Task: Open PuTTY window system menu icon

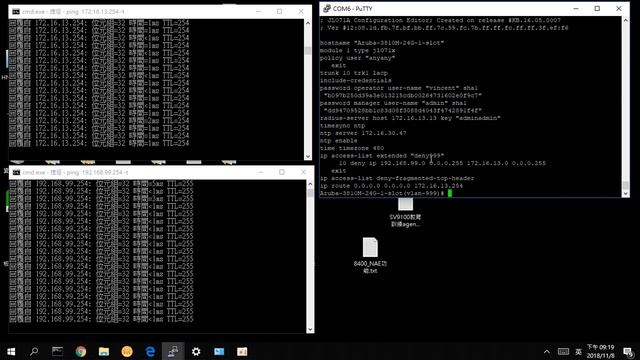Action: pyautogui.click(x=327, y=9)
